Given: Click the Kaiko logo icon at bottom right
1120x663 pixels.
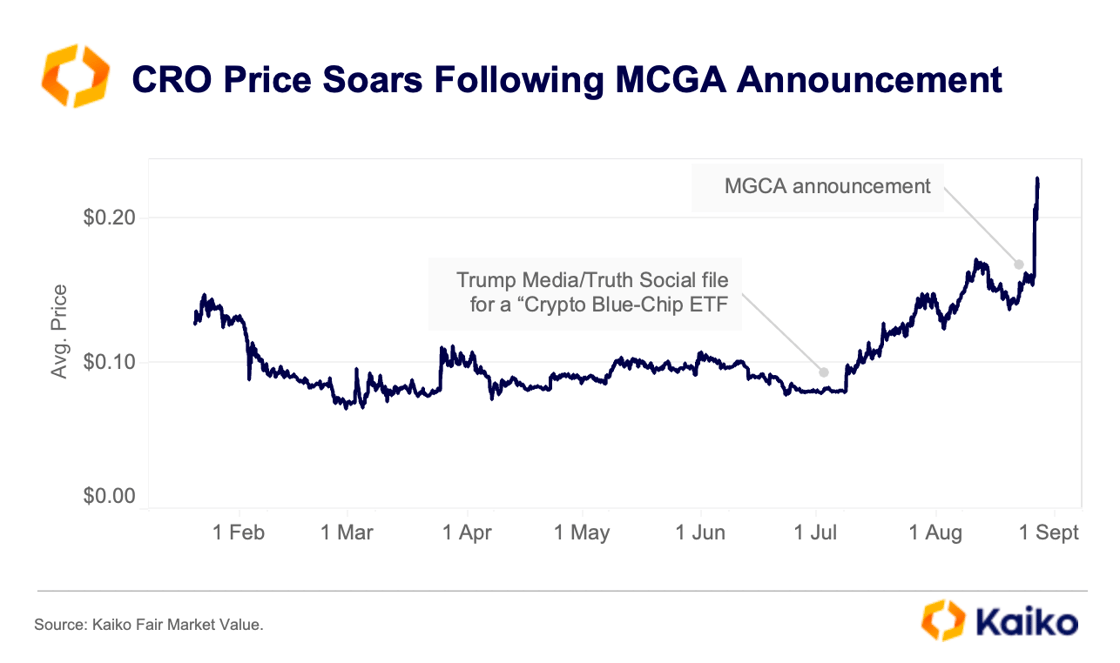Looking at the screenshot, I should [x=942, y=621].
